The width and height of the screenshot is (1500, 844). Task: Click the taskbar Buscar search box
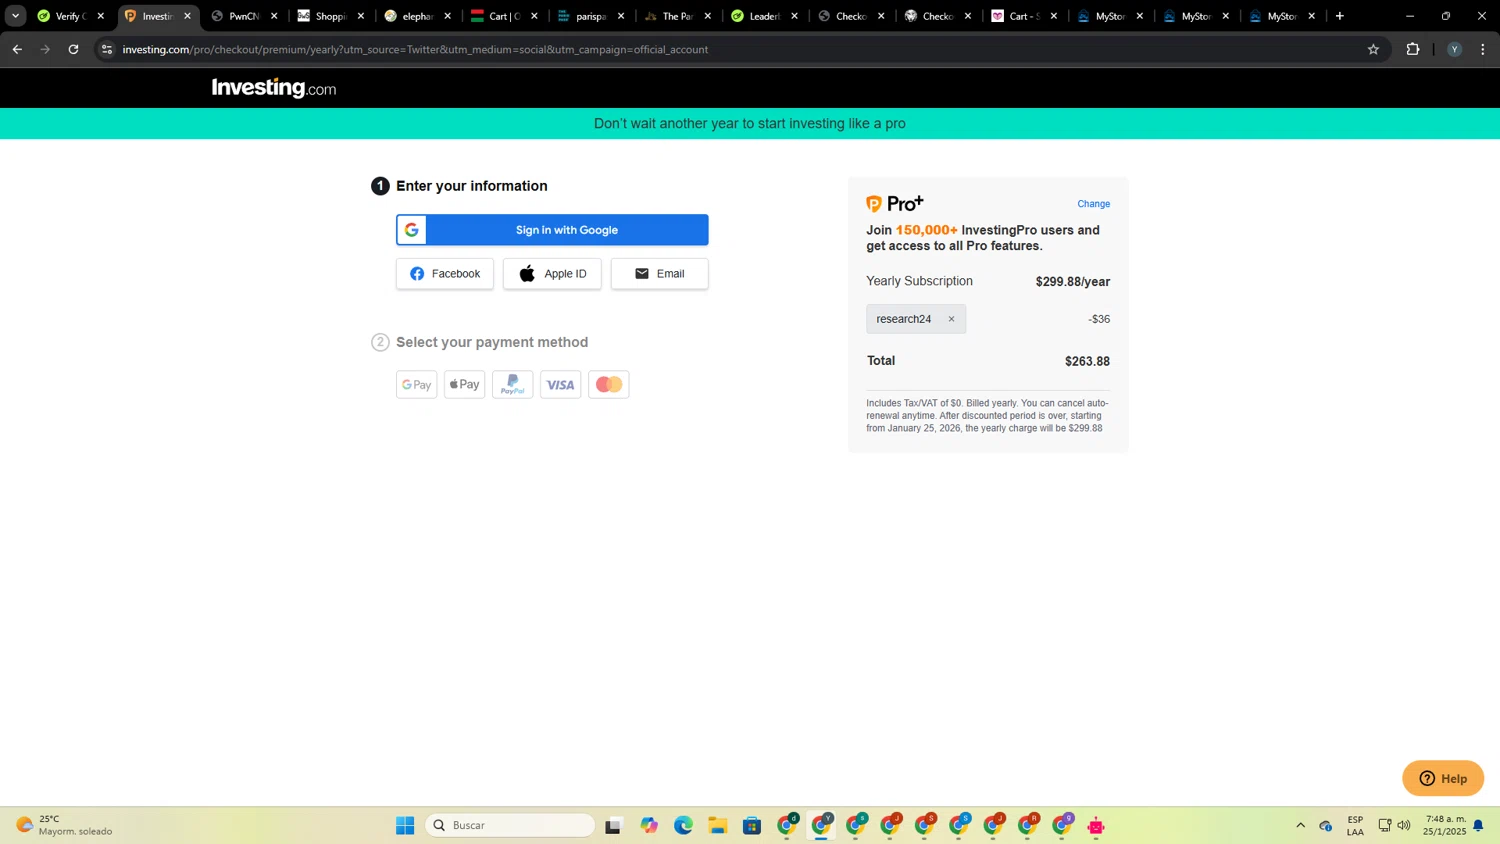510,825
